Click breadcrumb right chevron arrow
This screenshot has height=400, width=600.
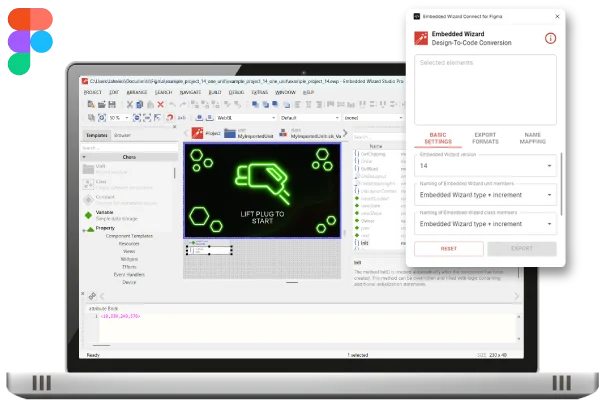[345, 133]
